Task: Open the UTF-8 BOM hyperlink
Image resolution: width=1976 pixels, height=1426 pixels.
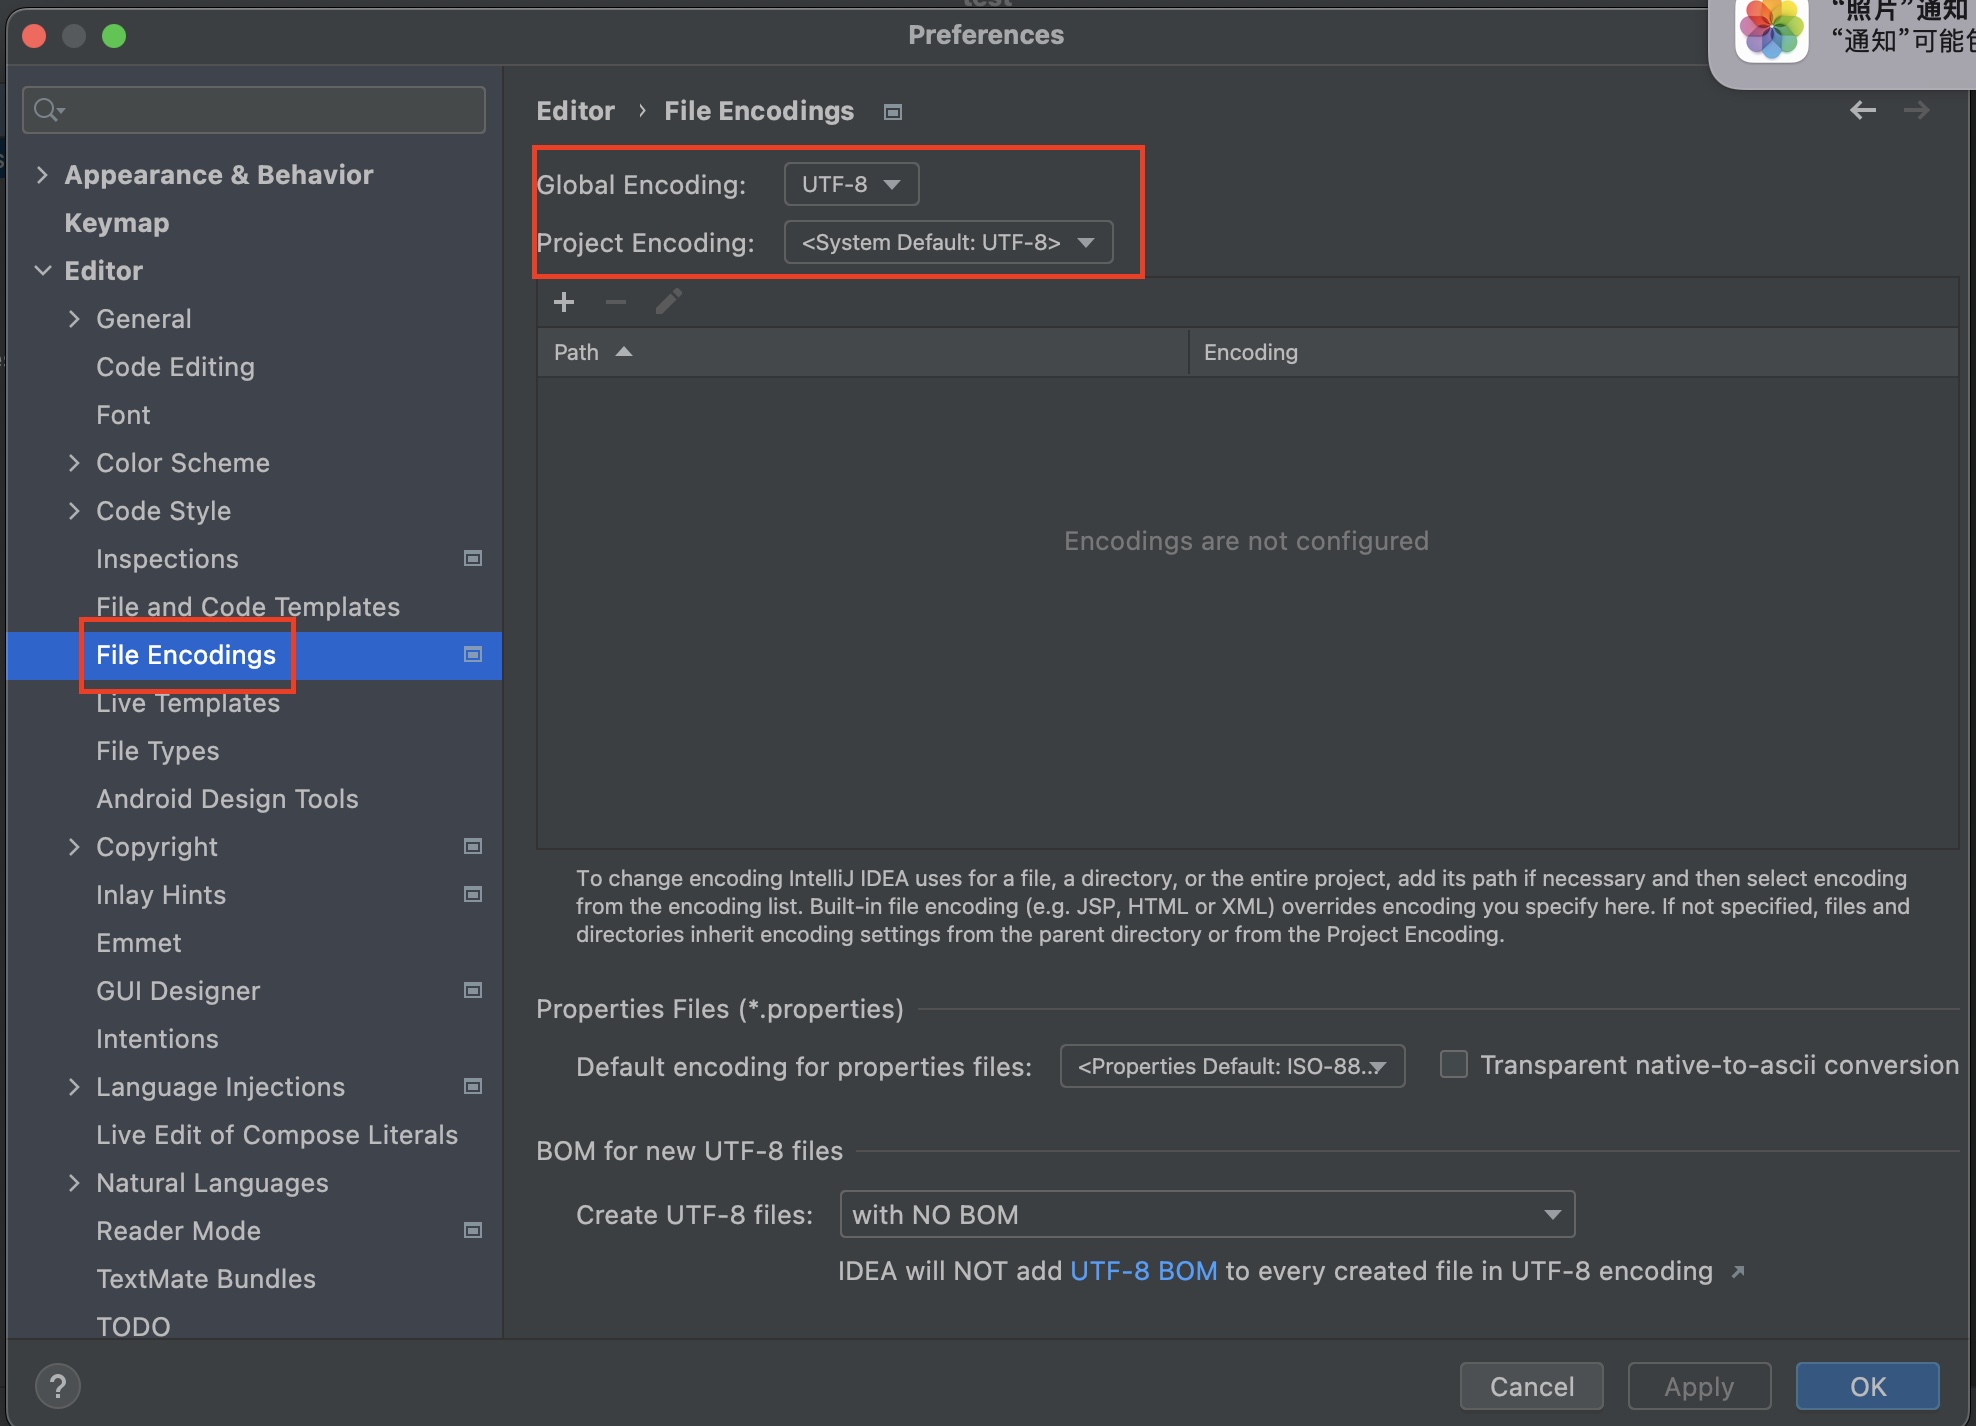Action: click(1143, 1271)
